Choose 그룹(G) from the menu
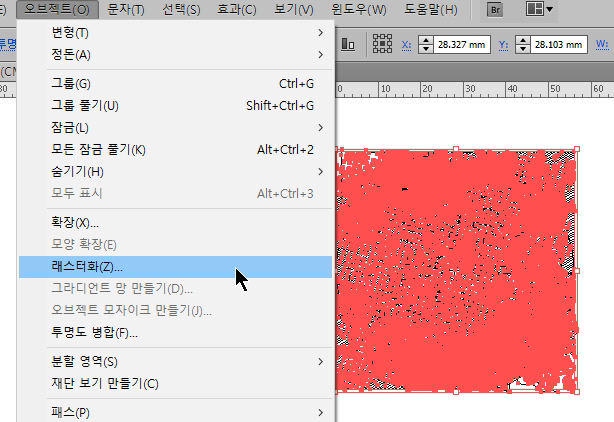This screenshot has width=614, height=422. pyautogui.click(x=175, y=83)
